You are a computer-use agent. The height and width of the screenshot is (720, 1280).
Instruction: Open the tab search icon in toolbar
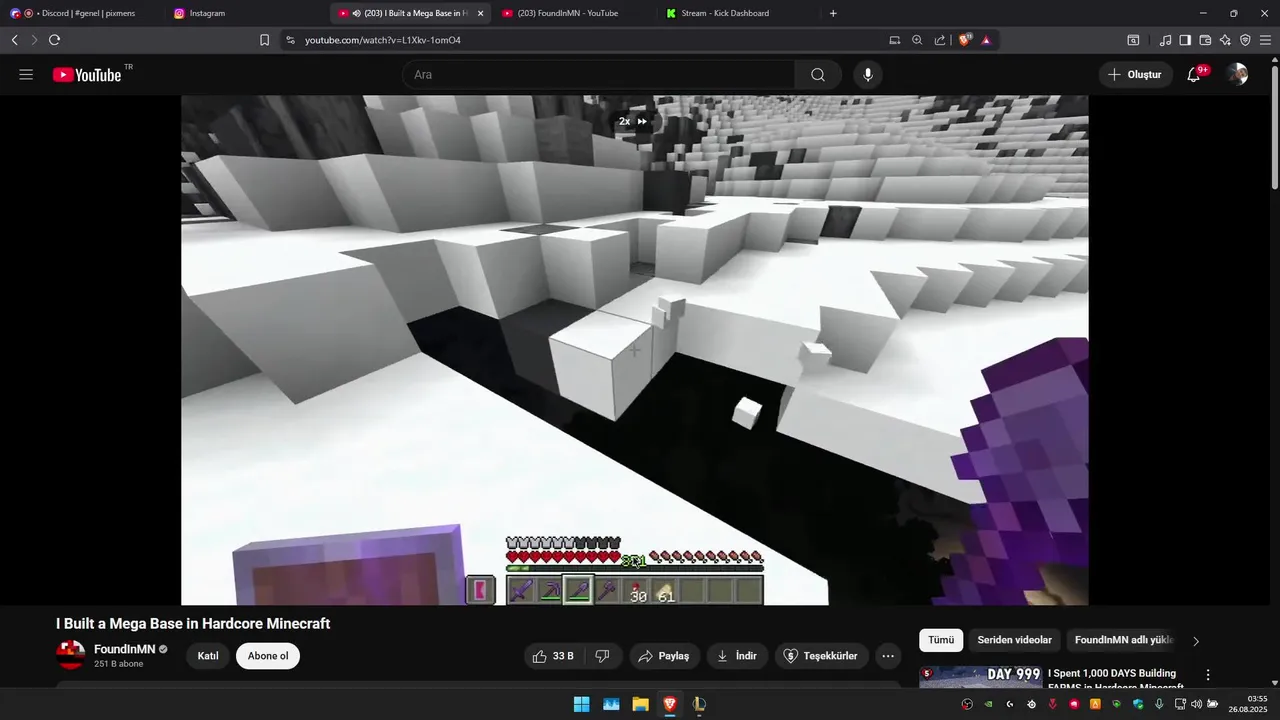(1133, 40)
